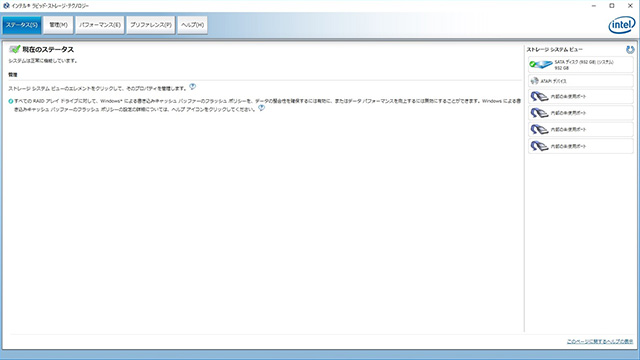This screenshot has width=640, height=360.
Task: Close the Intel Rapid Storage window
Action: tap(630, 6)
